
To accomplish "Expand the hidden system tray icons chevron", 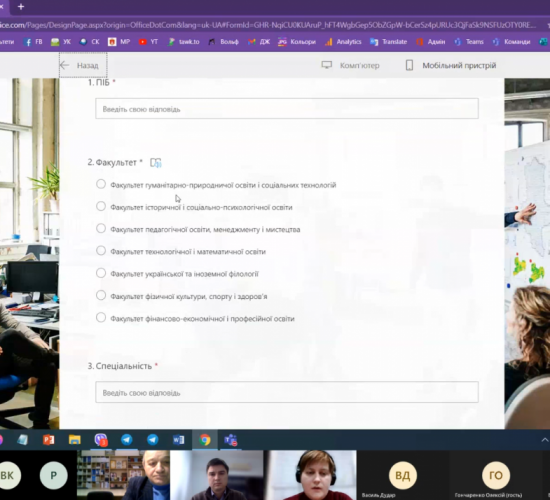I will pyautogui.click(x=545, y=439).
